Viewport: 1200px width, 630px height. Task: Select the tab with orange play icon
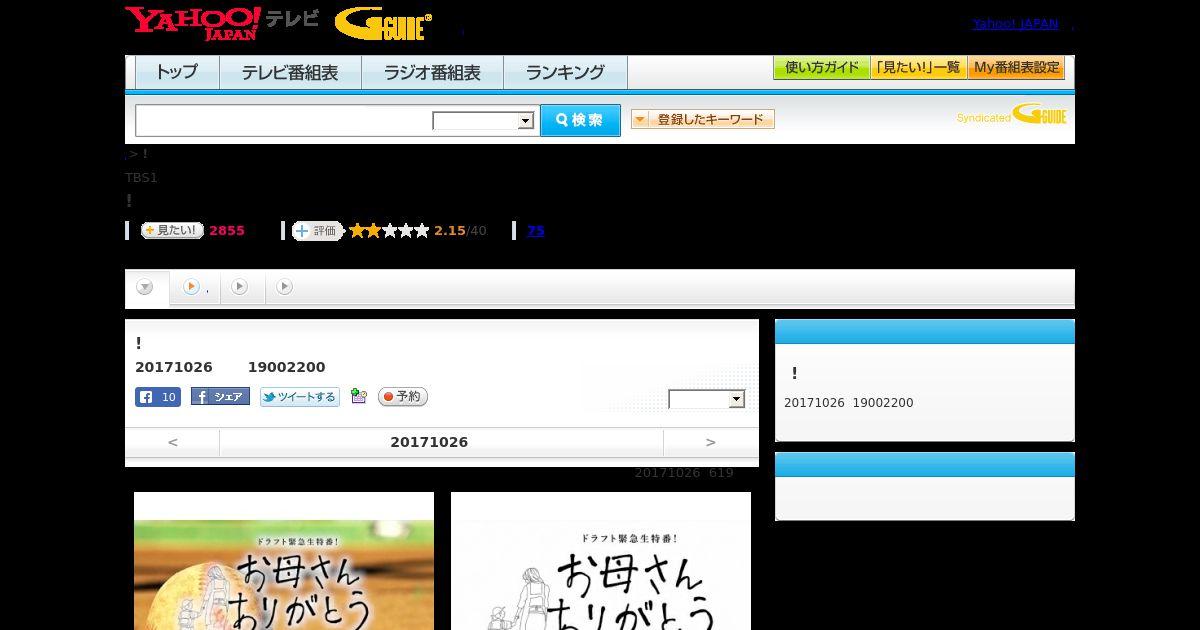tap(194, 288)
